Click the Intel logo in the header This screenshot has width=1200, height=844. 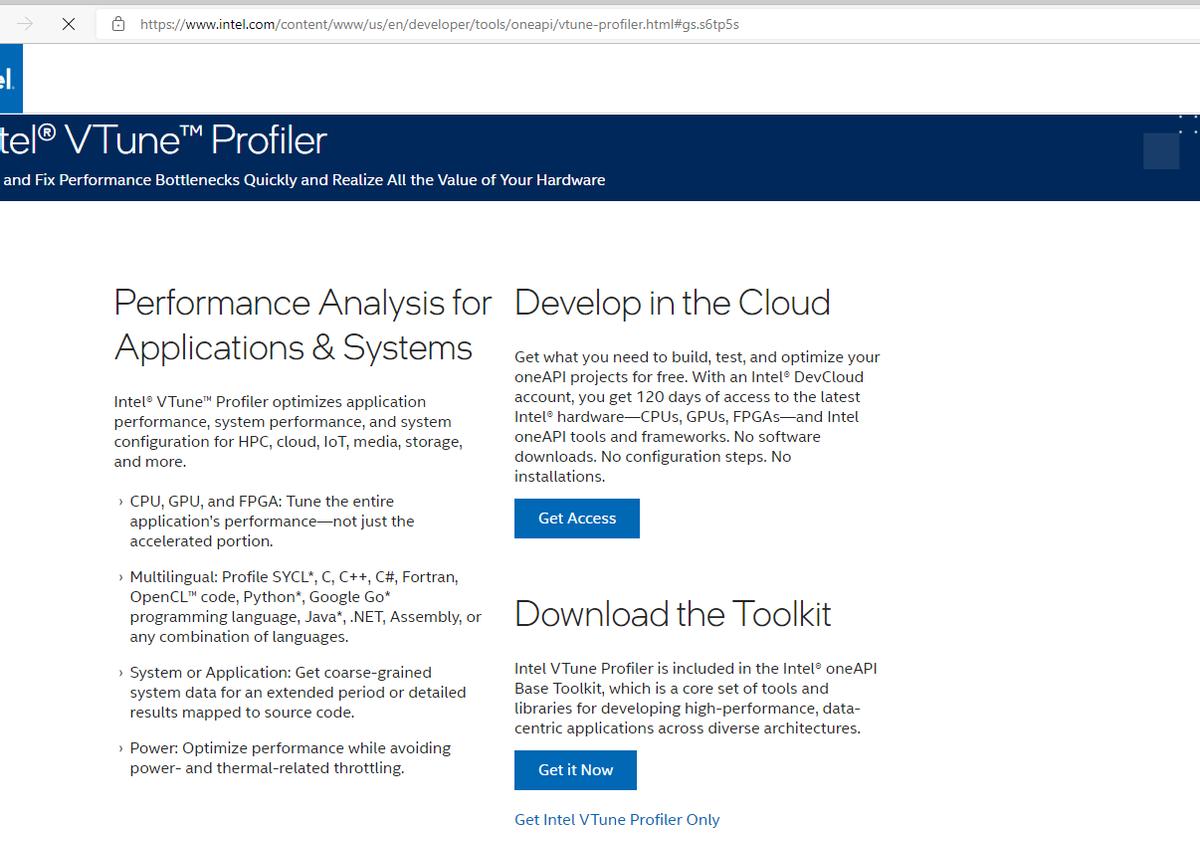tap(10, 82)
